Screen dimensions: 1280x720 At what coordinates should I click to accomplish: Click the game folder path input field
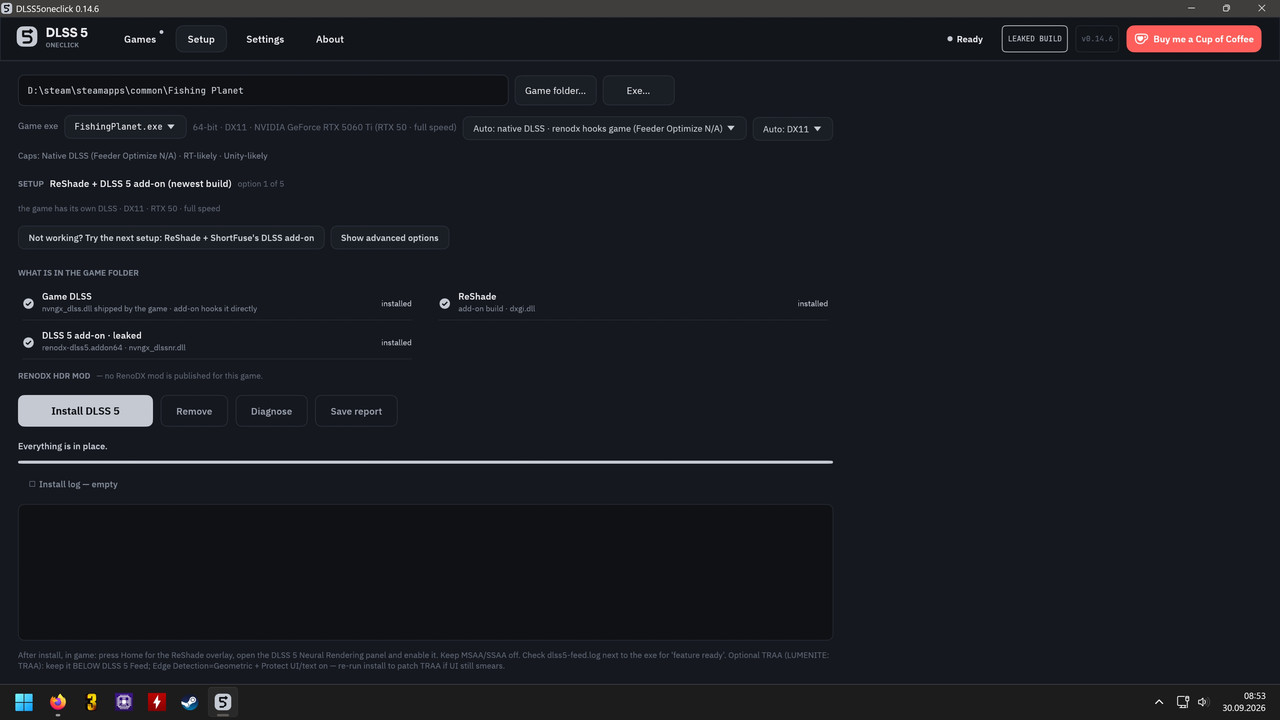click(x=263, y=90)
